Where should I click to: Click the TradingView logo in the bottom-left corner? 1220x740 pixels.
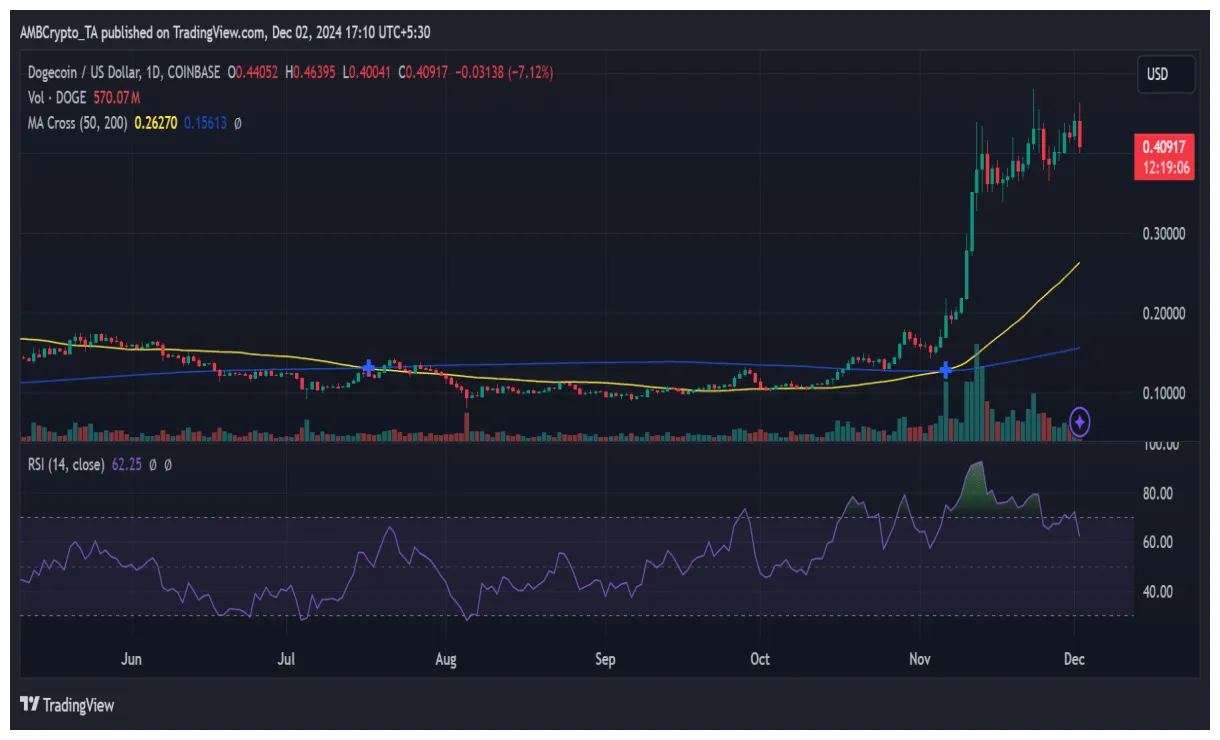coord(67,705)
